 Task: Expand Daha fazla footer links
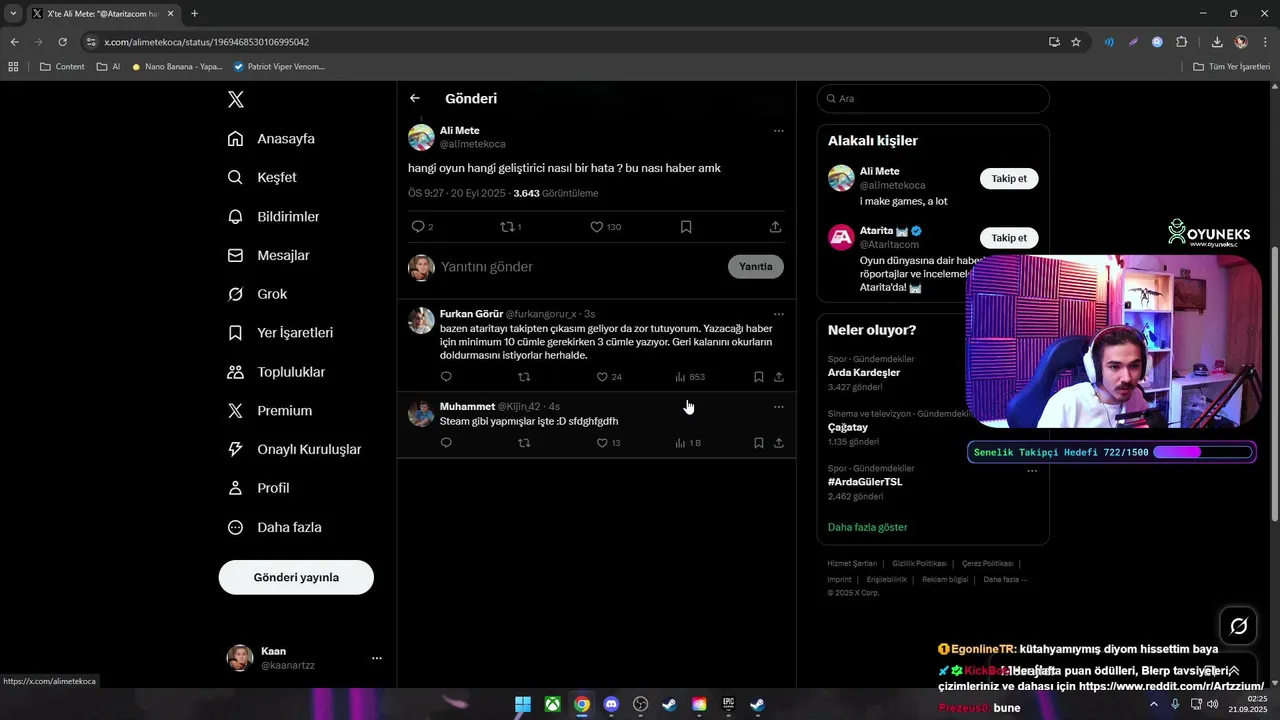(x=1005, y=579)
